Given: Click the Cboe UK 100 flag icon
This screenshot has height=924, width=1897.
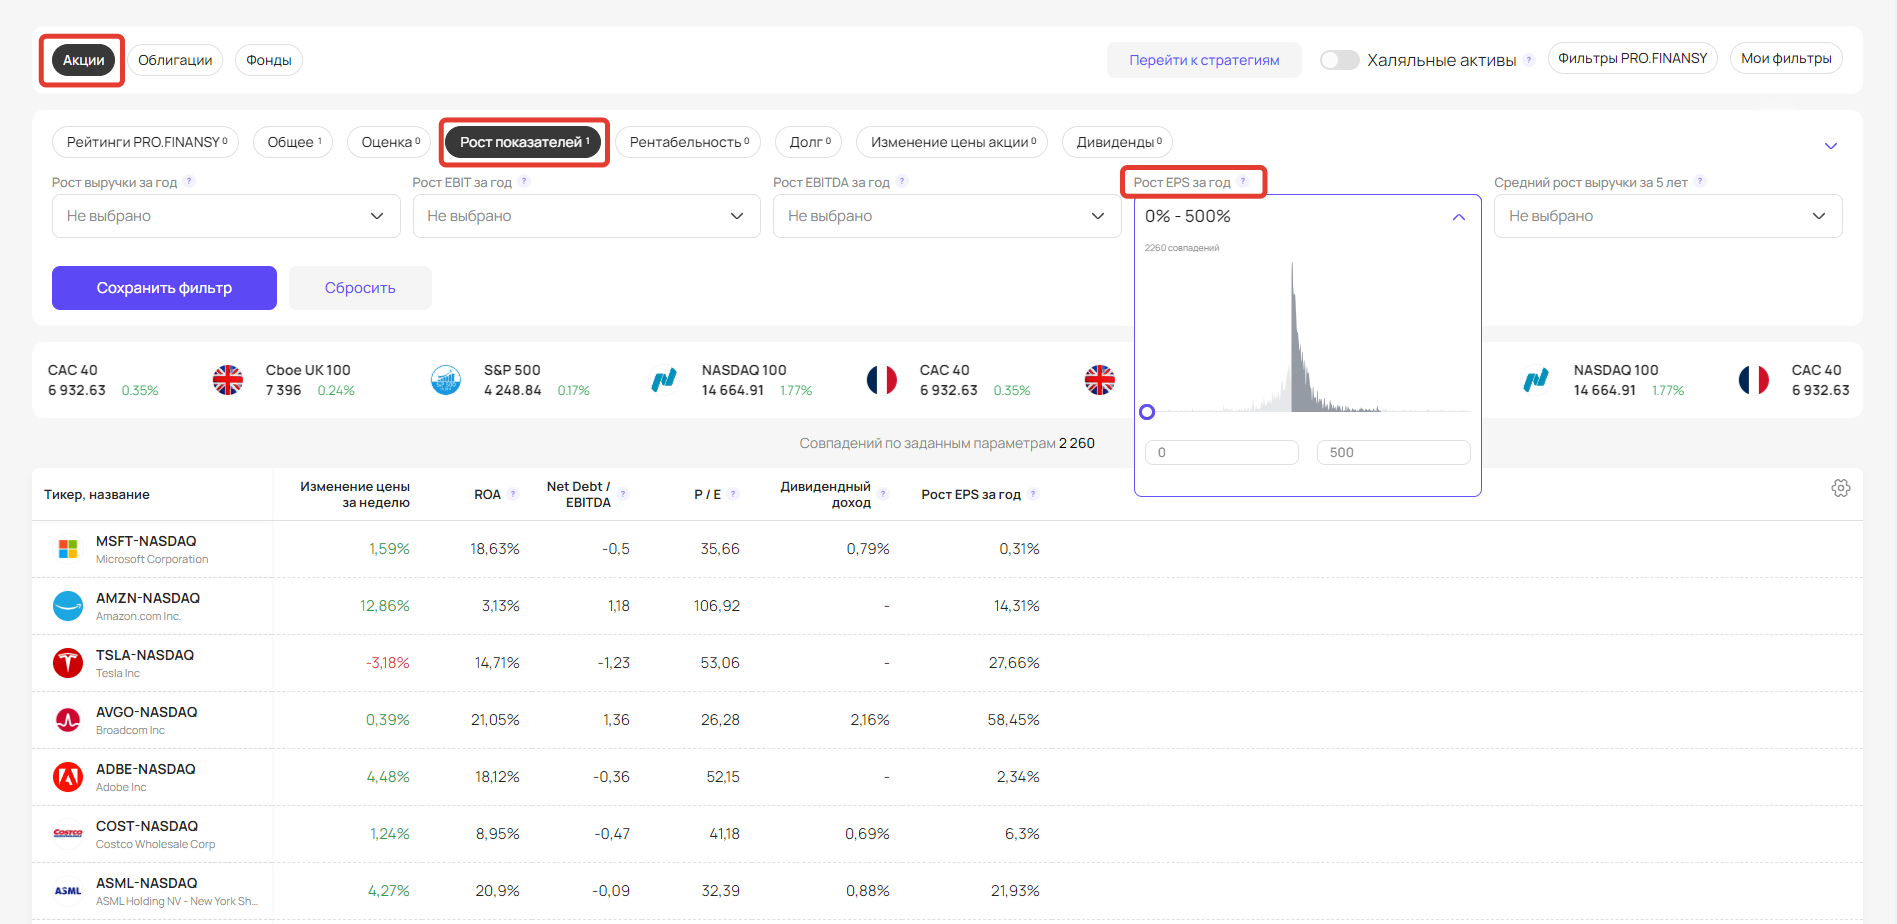Looking at the screenshot, I should click(228, 380).
